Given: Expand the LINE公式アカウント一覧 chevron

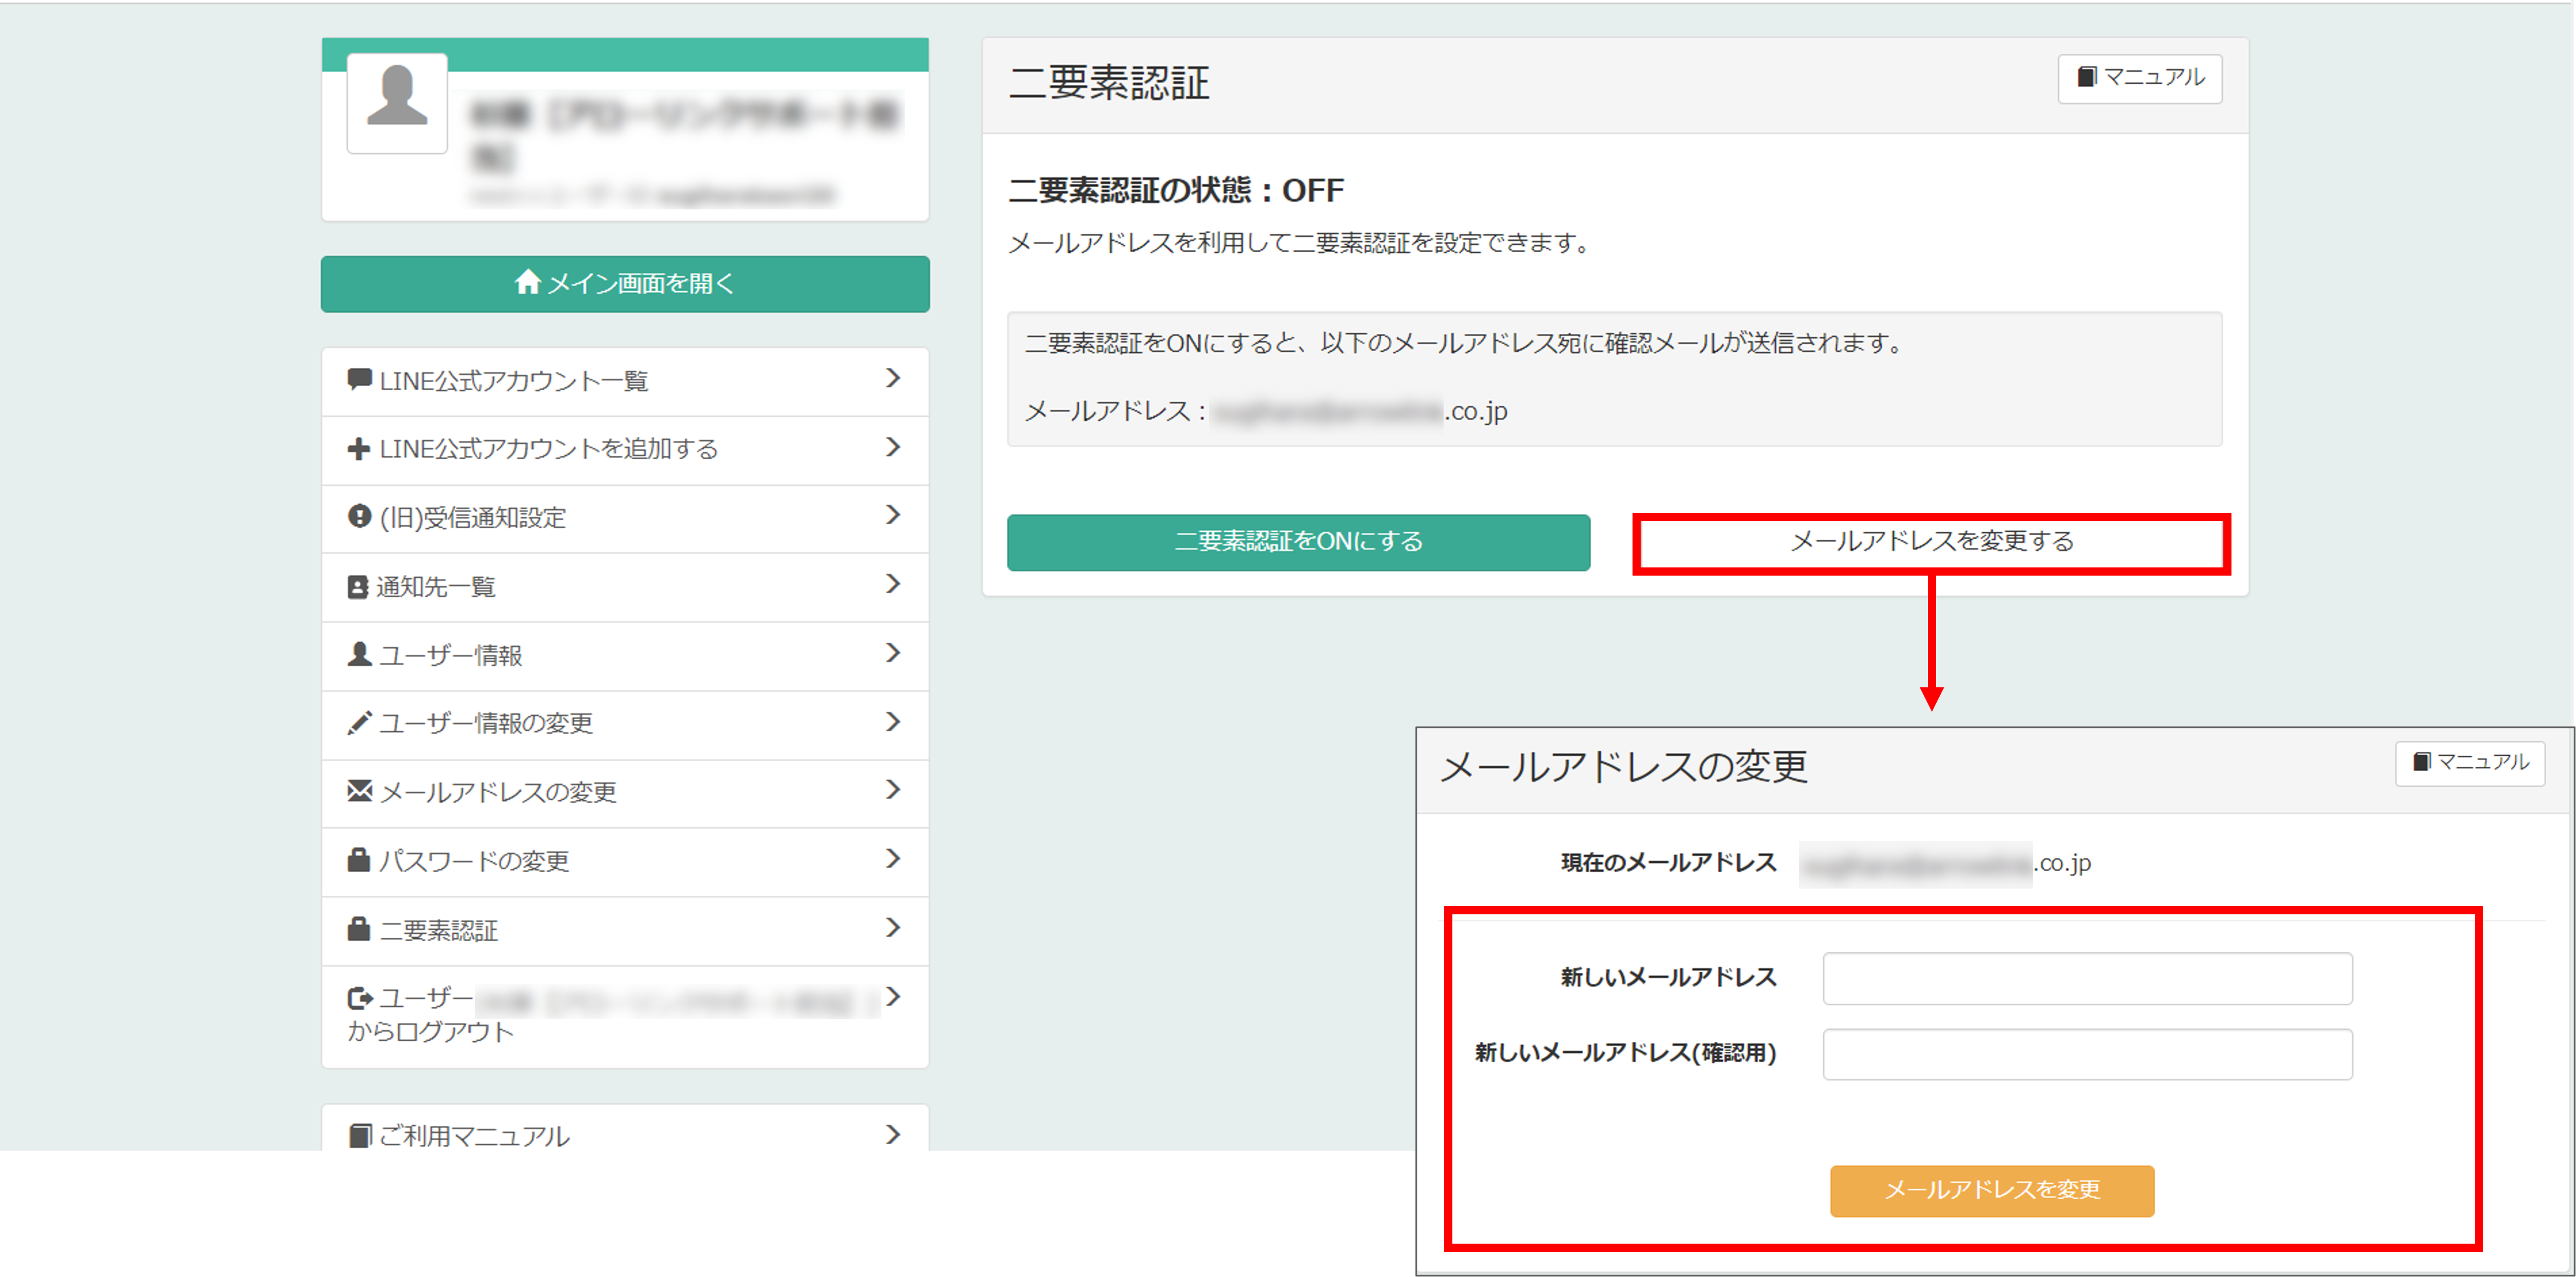Looking at the screenshot, I should click(x=893, y=378).
